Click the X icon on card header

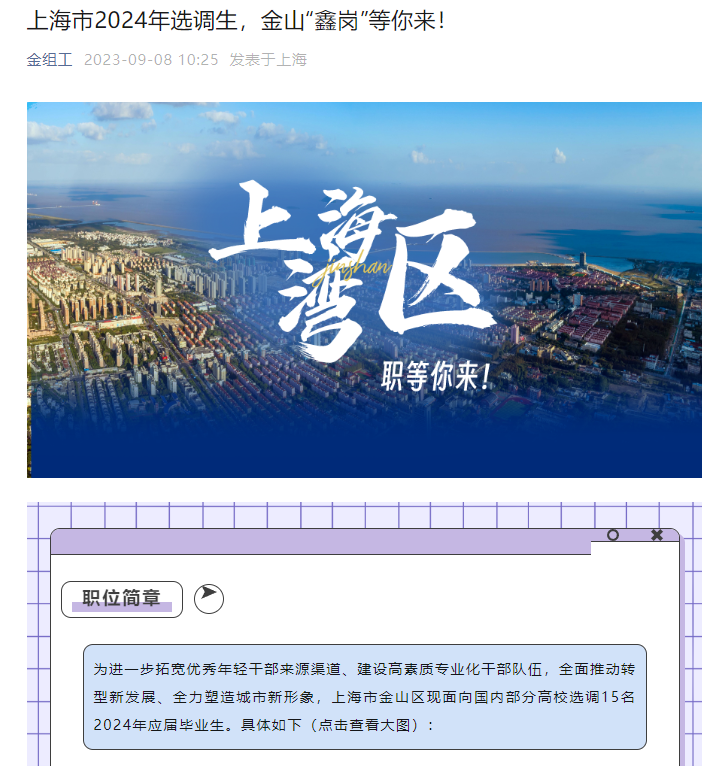click(657, 535)
